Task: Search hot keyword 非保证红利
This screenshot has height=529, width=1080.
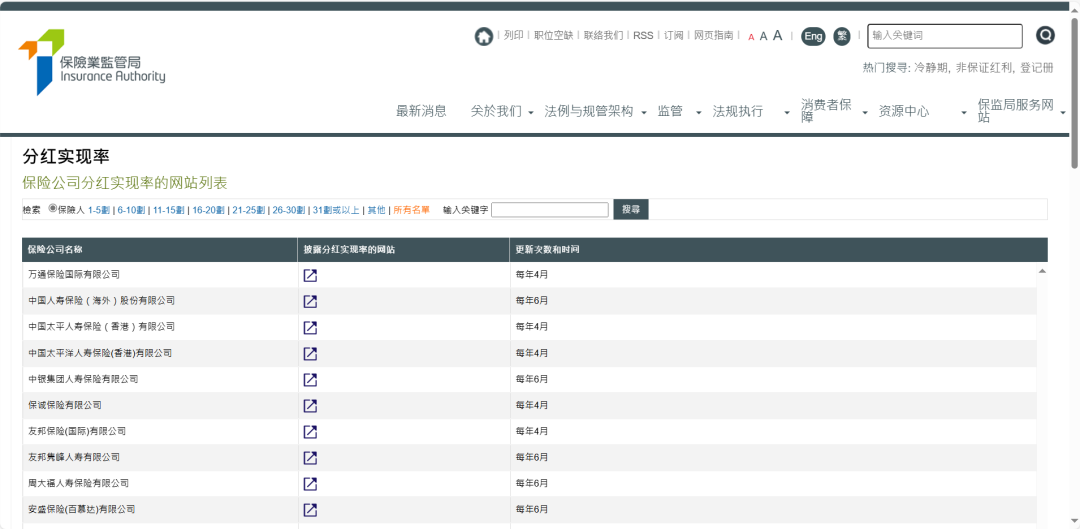Action: click(985, 68)
